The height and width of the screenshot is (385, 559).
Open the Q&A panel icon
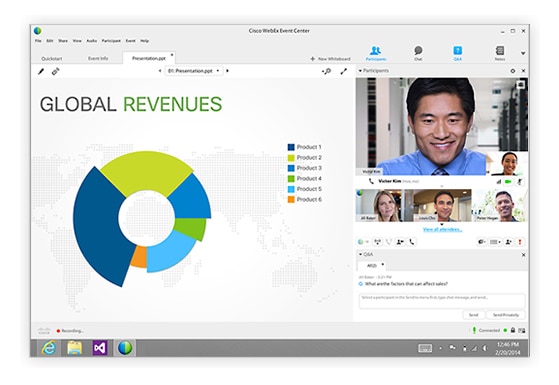pyautogui.click(x=457, y=53)
